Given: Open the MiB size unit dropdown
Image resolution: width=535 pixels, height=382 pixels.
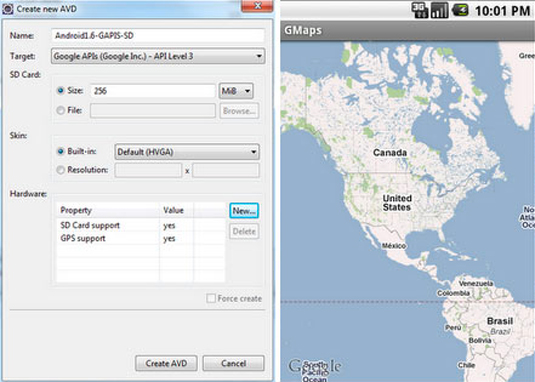Looking at the screenshot, I should click(236, 91).
